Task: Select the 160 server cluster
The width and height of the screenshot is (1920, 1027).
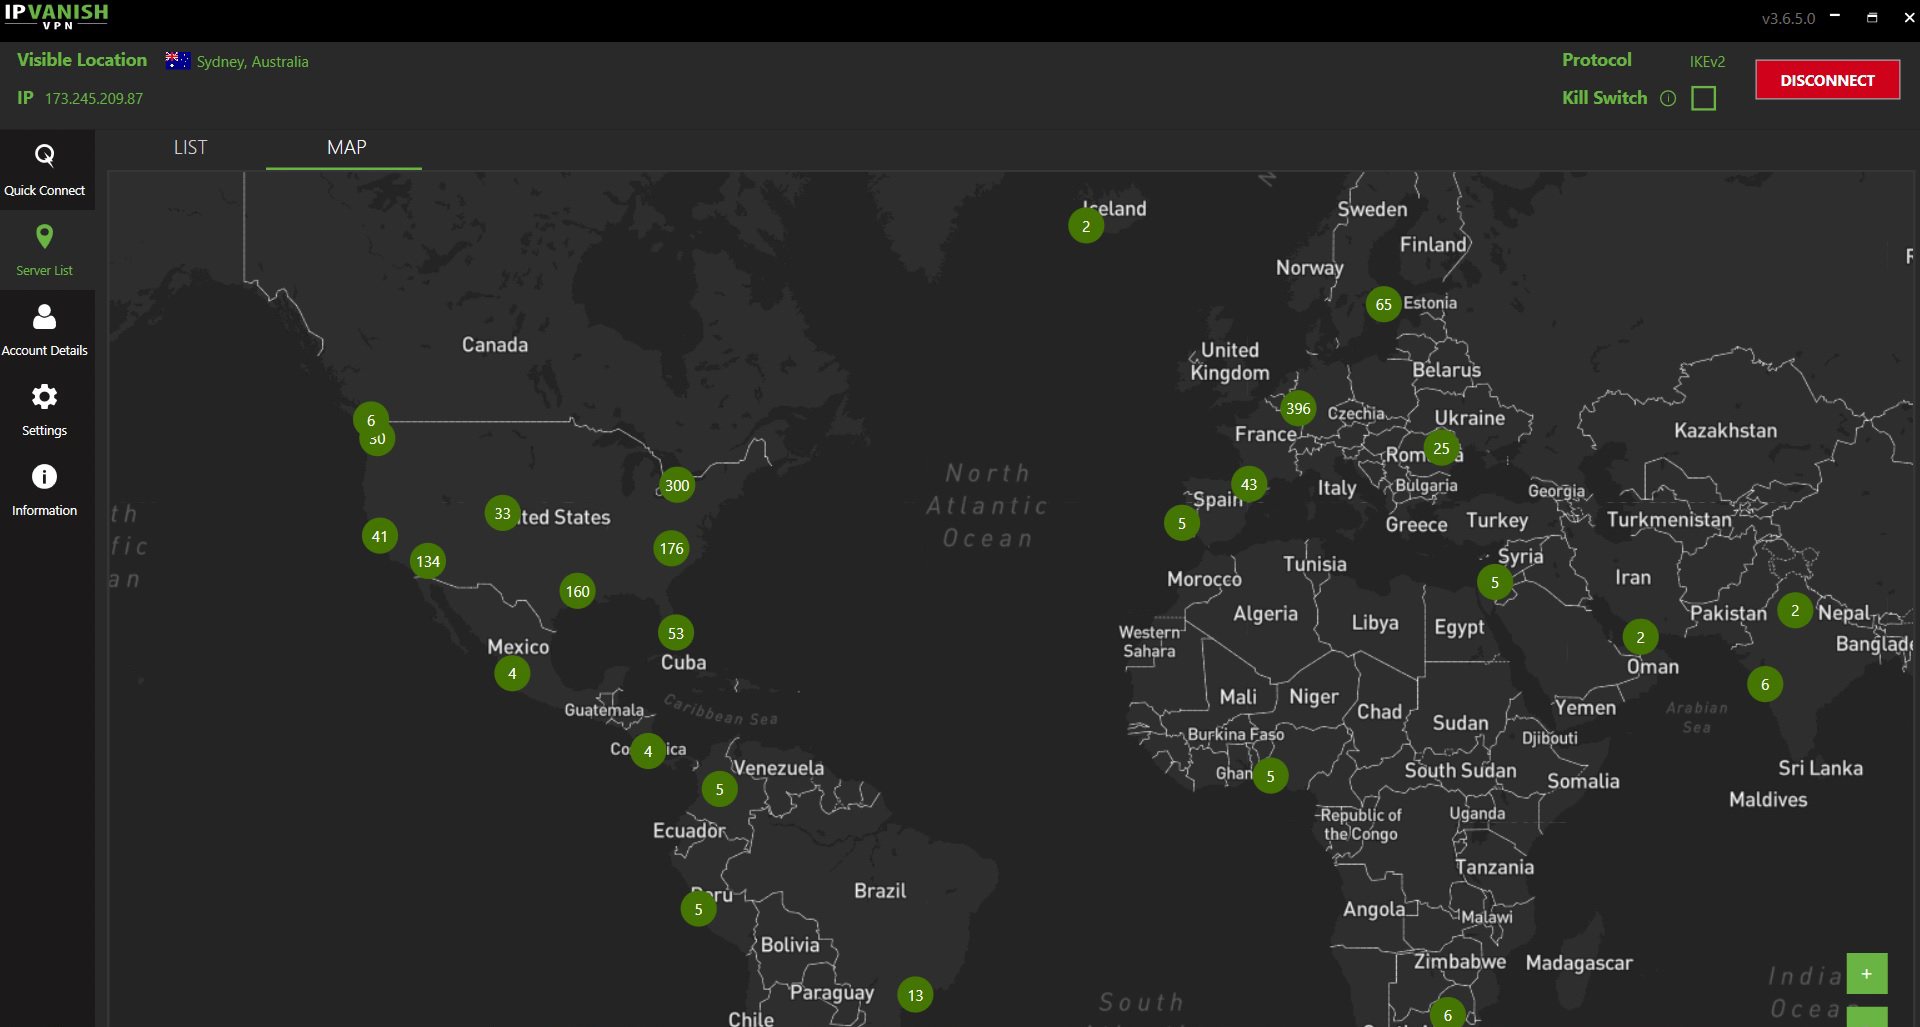Action: pos(578,591)
